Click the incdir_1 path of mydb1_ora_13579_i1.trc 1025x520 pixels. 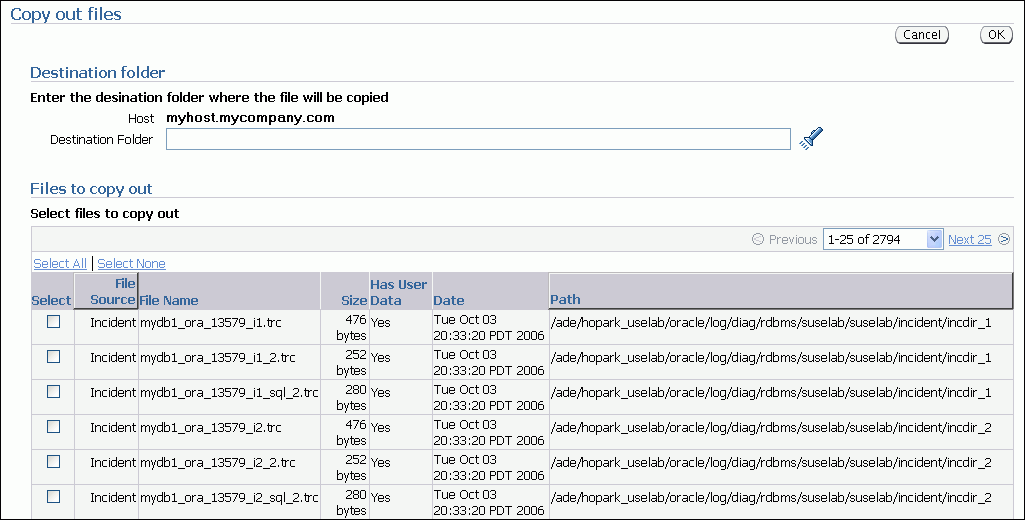[x=771, y=322]
